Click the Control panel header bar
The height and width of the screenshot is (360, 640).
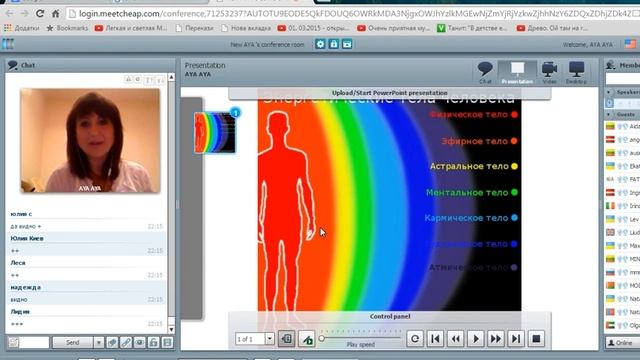(390, 316)
